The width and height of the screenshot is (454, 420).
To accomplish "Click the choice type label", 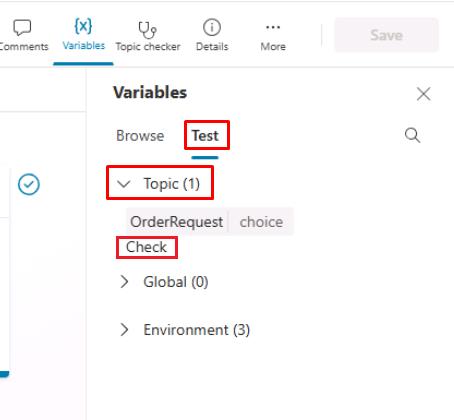I will pos(261,222).
